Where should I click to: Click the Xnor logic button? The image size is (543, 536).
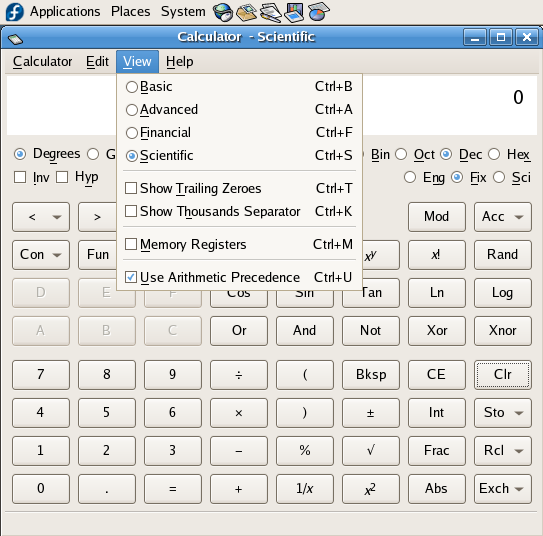point(503,331)
